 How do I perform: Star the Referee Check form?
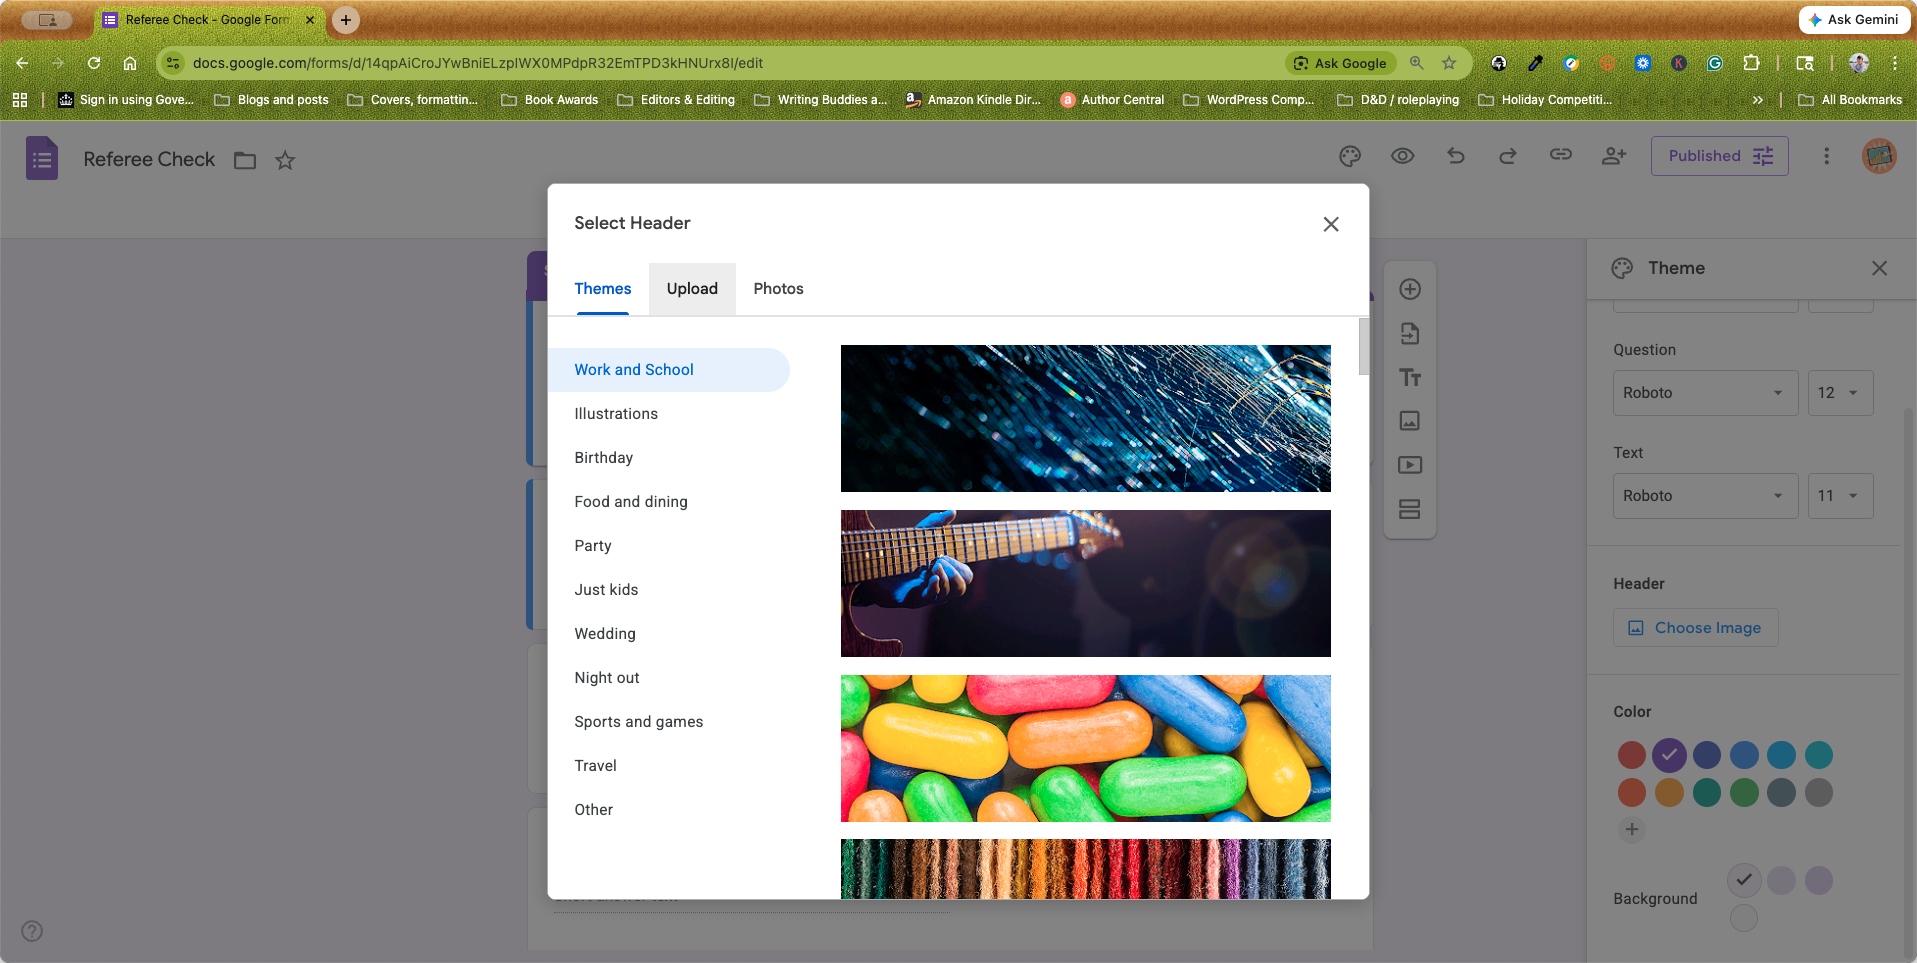(x=285, y=160)
